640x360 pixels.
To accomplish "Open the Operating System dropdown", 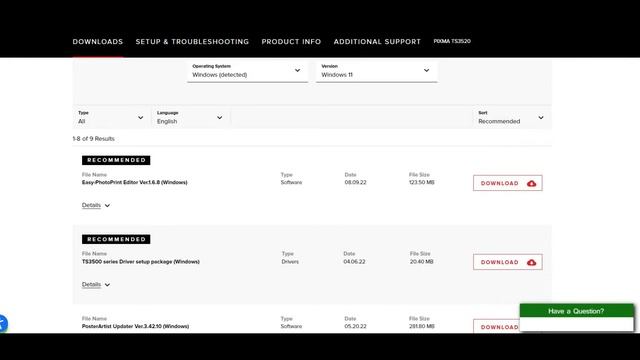I will (x=247, y=71).
